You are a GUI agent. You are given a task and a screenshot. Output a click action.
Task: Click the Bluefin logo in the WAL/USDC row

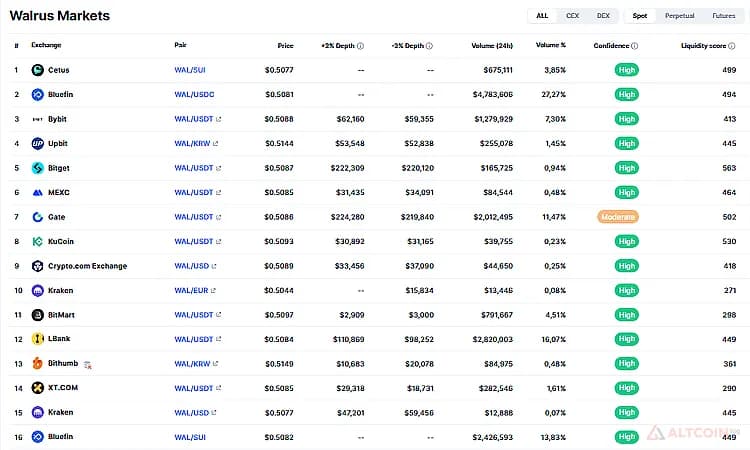(x=37, y=94)
